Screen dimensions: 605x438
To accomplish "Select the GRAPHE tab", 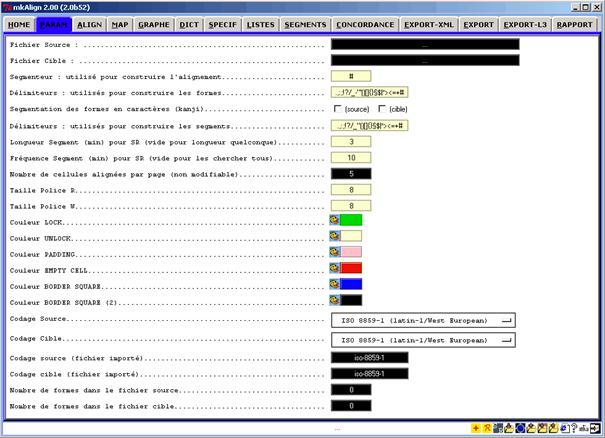I will click(154, 25).
